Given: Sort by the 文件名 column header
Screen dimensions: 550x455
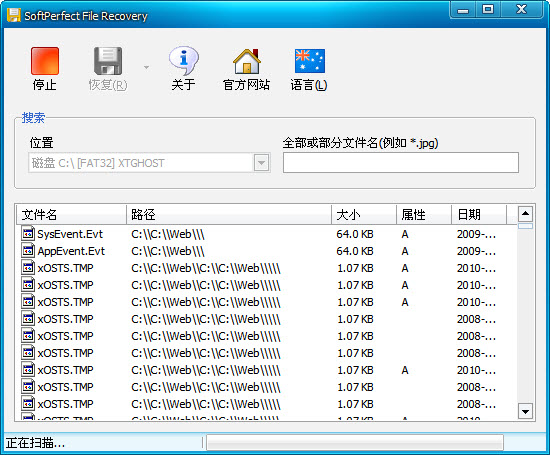Looking at the screenshot, I should (x=71, y=214).
